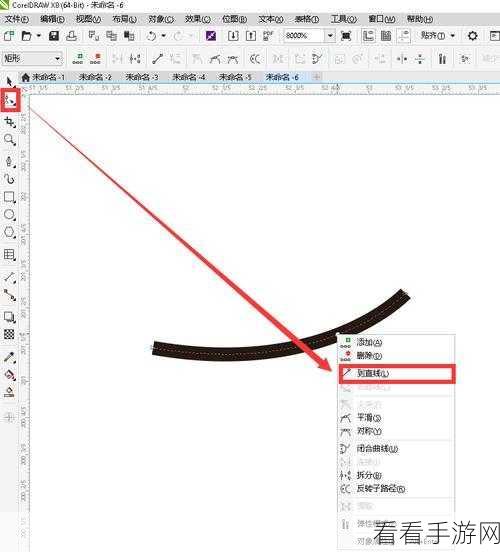Image resolution: width=500 pixels, height=552 pixels.
Task: Open the 效果 menu
Action: tap(198, 19)
